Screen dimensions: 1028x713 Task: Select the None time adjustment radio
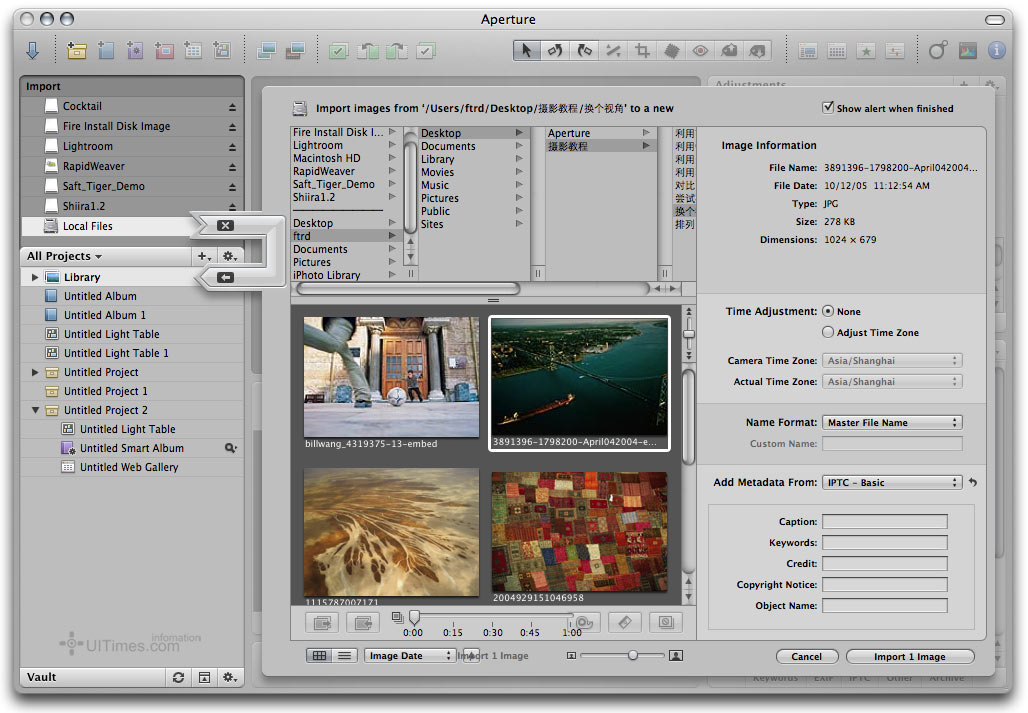coord(828,311)
